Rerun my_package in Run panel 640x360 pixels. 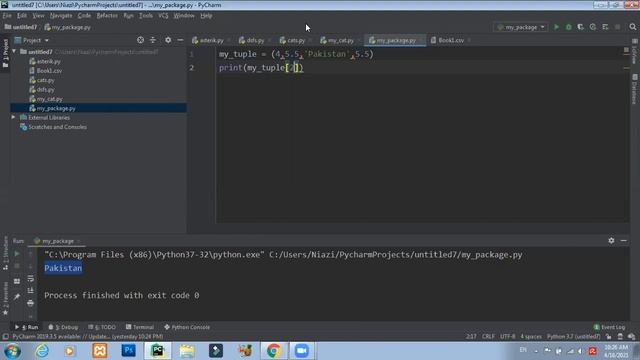point(17,254)
